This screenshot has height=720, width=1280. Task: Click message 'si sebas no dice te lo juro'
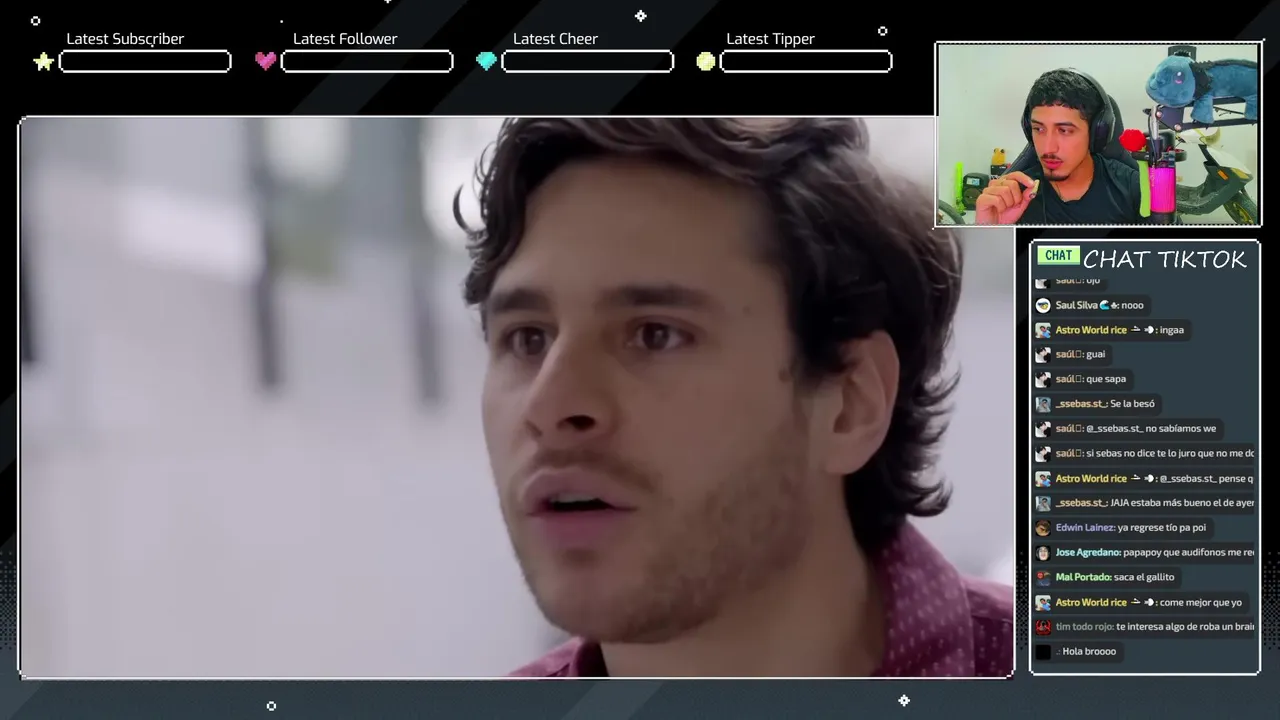click(x=1170, y=453)
